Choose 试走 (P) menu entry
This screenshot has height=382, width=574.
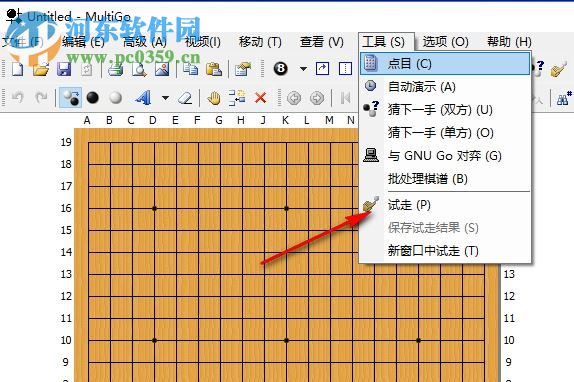[445, 205]
